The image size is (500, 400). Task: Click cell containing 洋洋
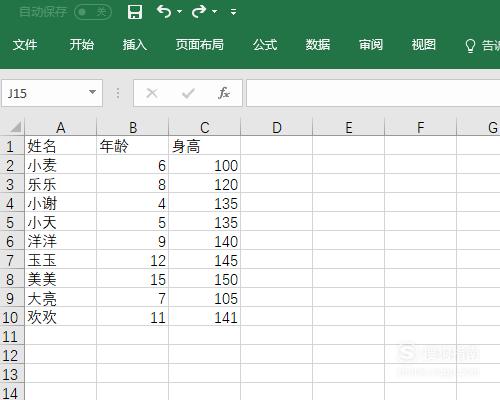click(61, 241)
